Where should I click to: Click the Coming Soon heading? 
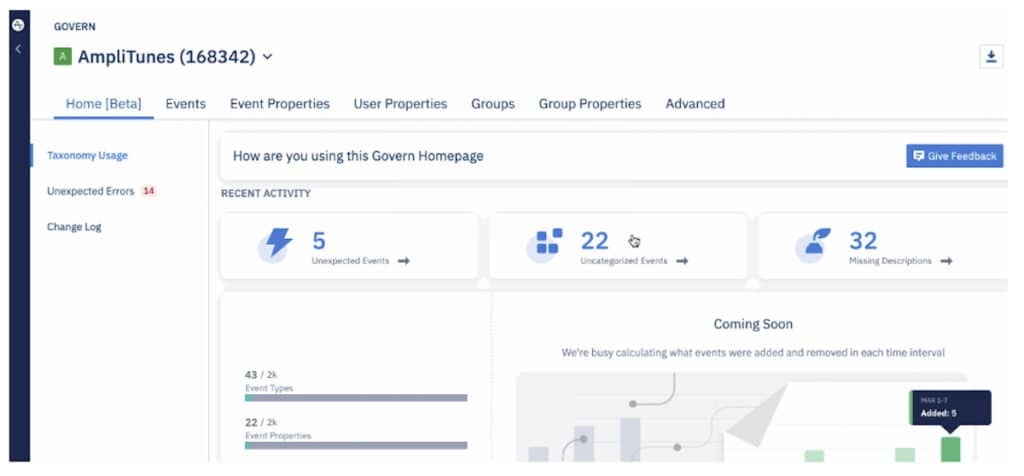coord(753,325)
